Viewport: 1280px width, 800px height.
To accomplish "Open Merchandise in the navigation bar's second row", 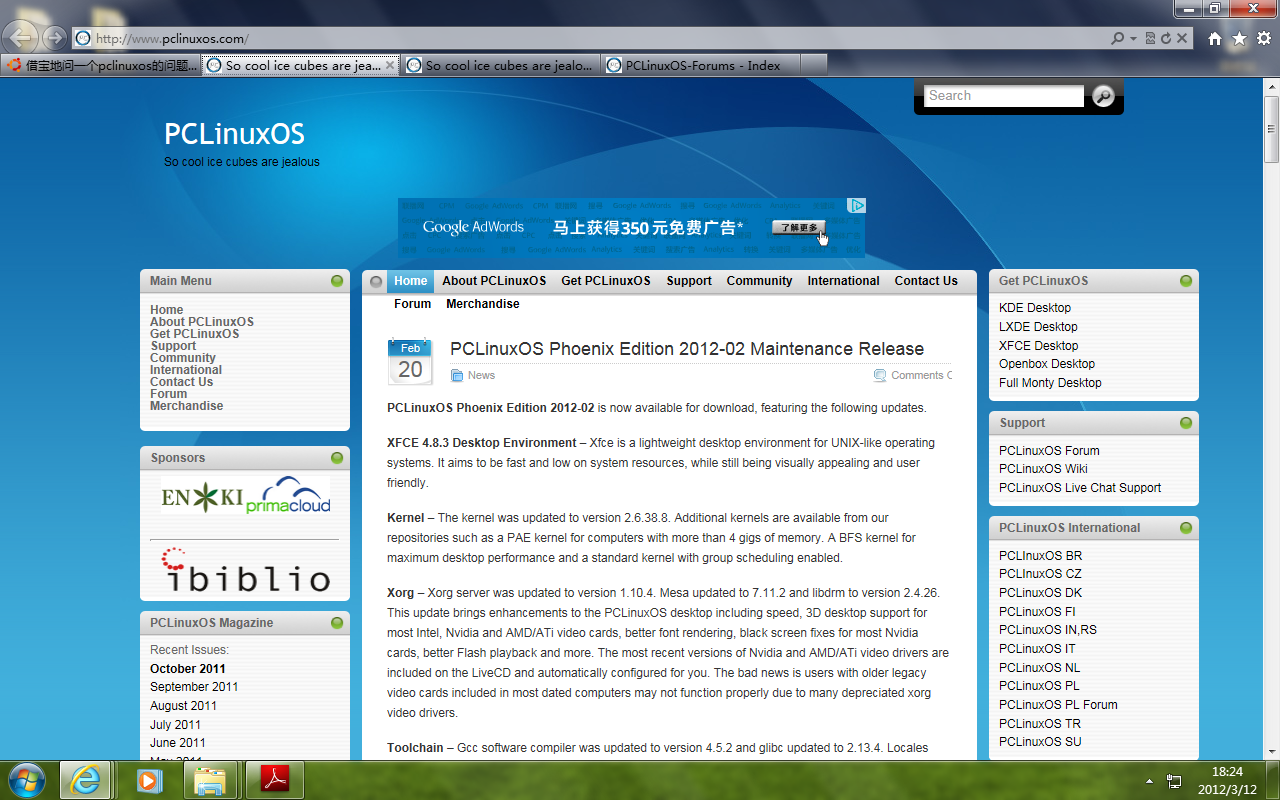I will [483, 304].
